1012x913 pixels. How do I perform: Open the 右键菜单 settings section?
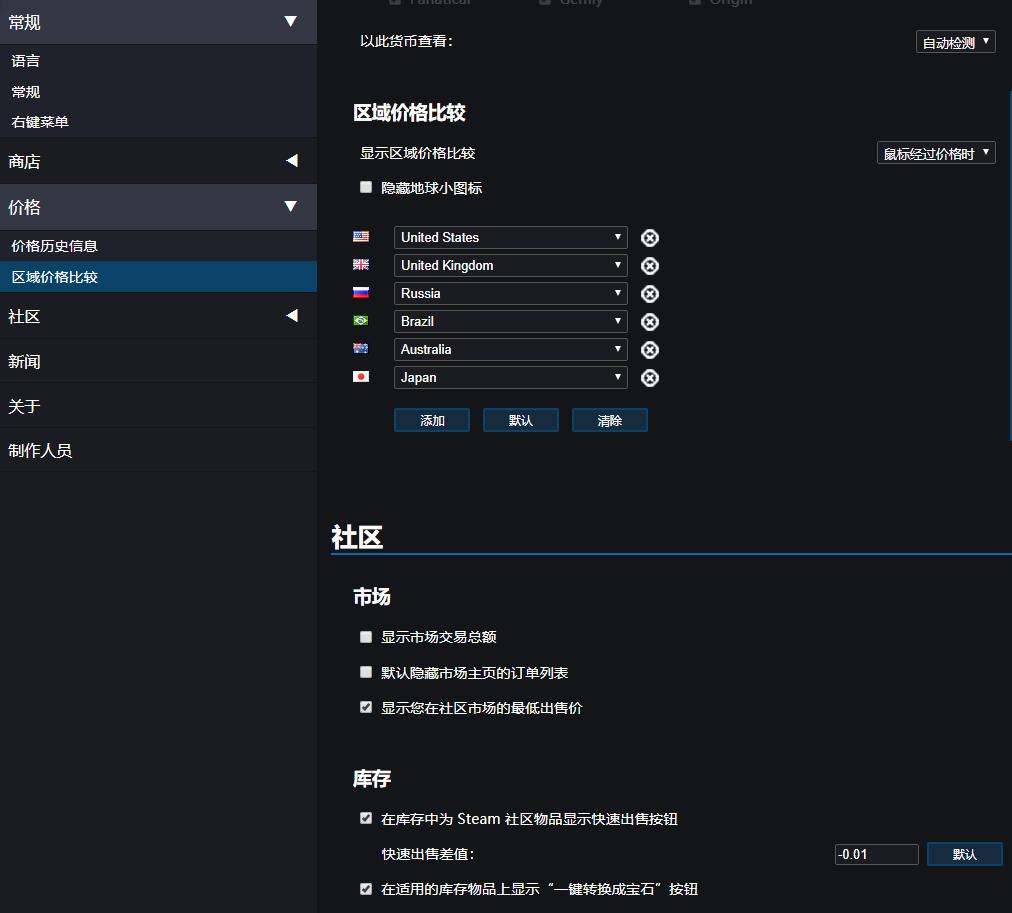pyautogui.click(x=43, y=121)
